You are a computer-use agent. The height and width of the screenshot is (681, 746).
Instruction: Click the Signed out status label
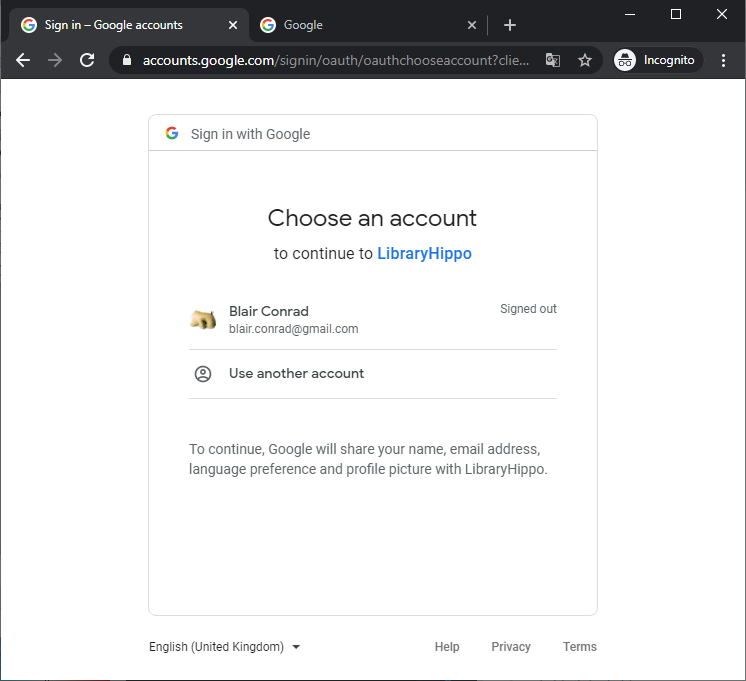point(528,309)
